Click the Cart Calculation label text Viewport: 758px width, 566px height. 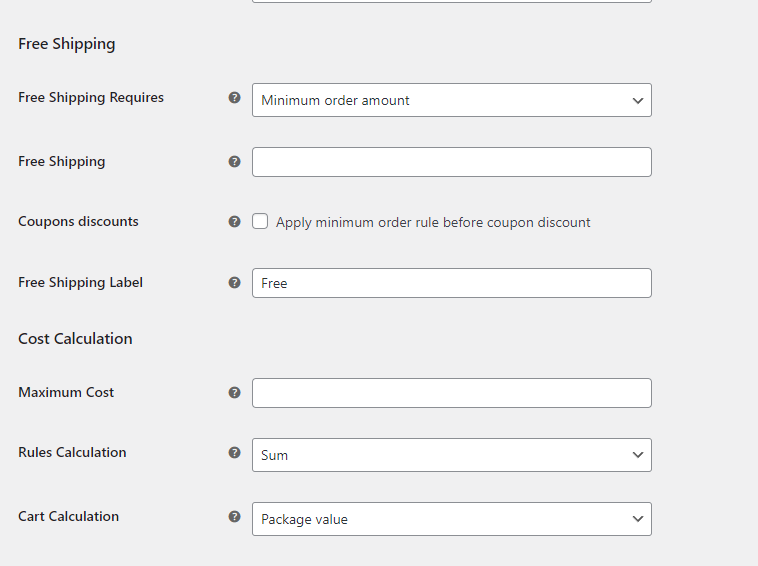(x=68, y=516)
